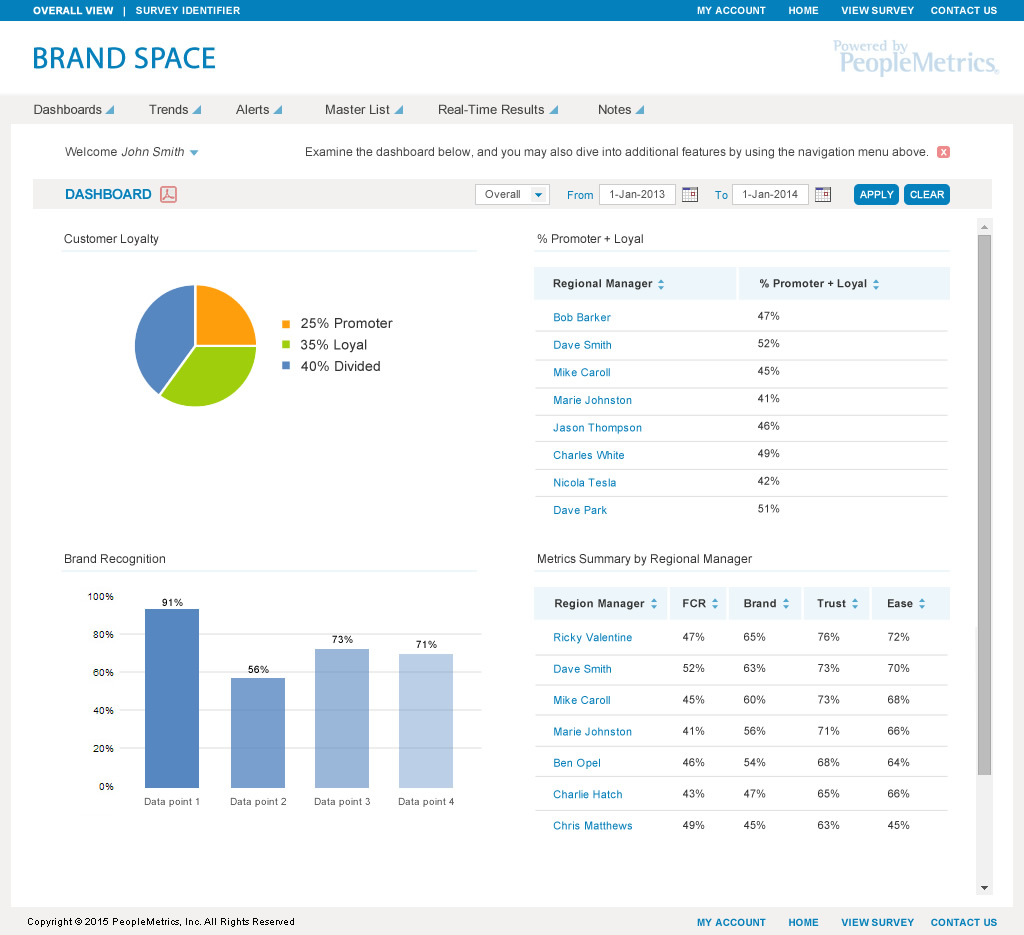Open Nicola Tesla's details

point(584,483)
